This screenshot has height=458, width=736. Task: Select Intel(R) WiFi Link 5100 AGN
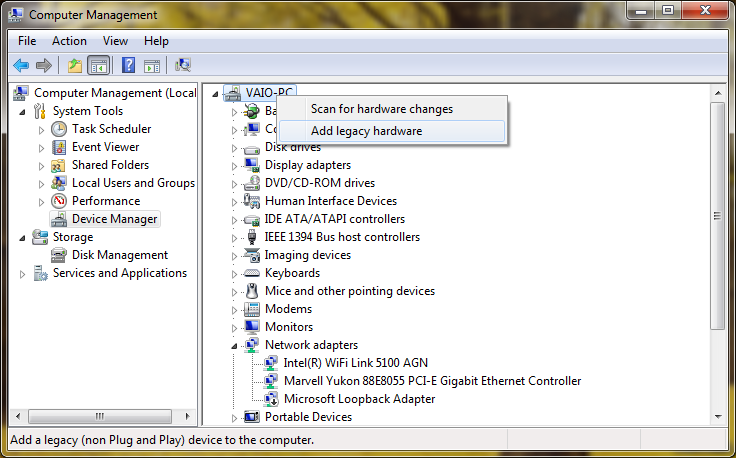355,363
